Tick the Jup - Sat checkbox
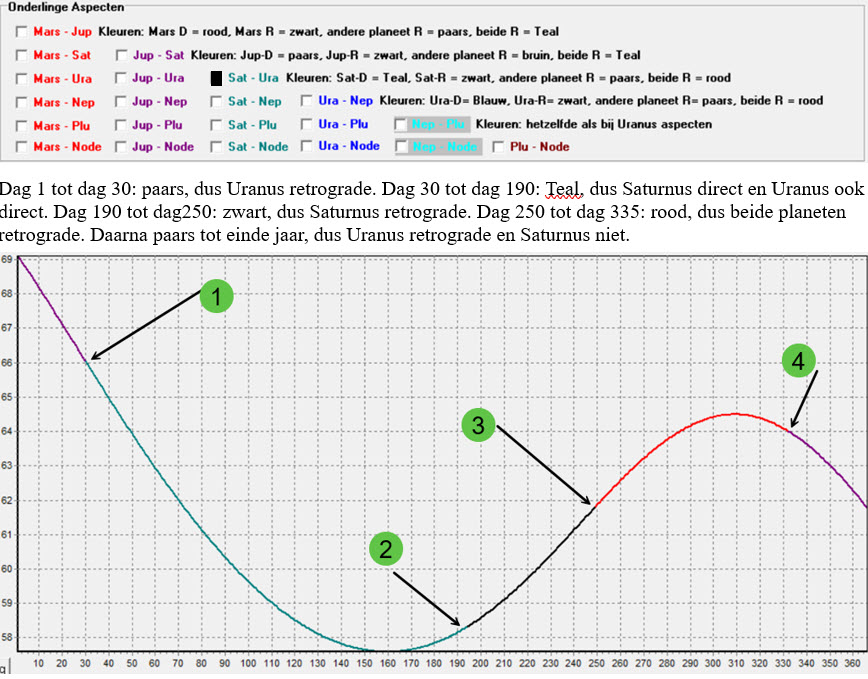This screenshot has width=868, height=679. (121, 55)
